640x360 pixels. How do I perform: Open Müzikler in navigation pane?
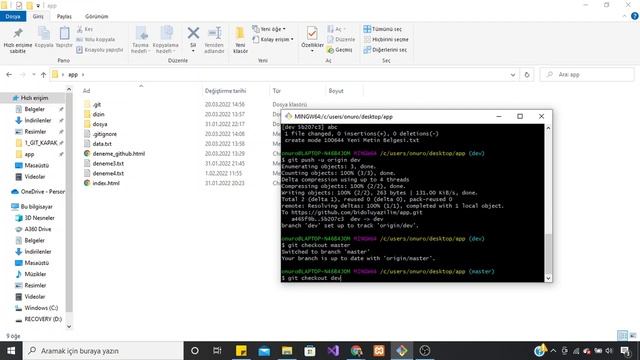click(x=35, y=274)
